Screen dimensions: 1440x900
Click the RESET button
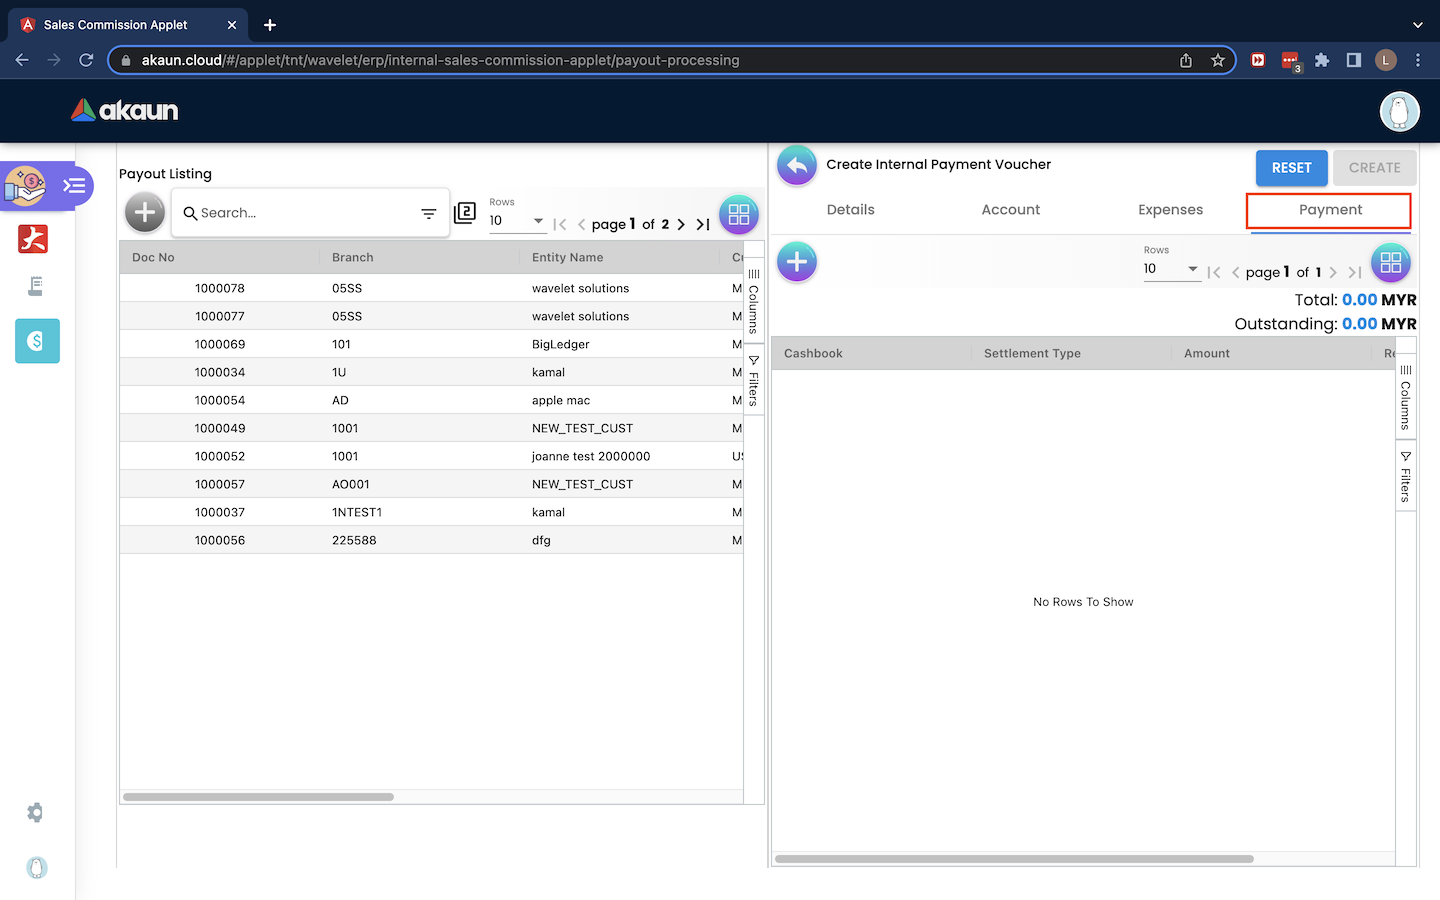(x=1291, y=168)
